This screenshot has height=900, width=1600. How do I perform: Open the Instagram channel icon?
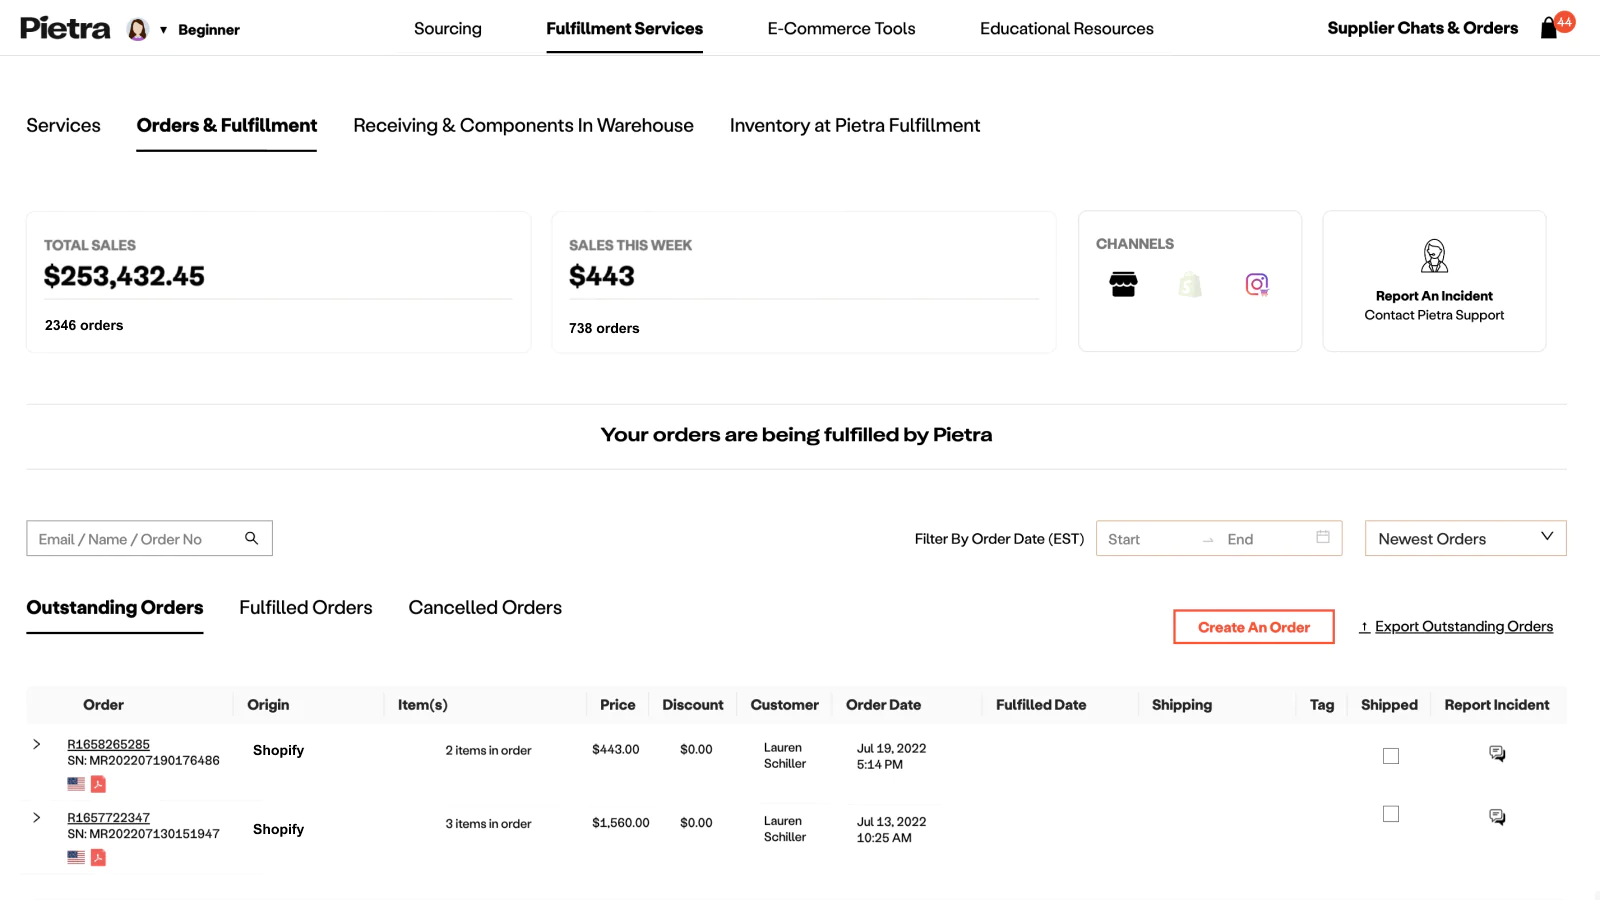click(1257, 285)
